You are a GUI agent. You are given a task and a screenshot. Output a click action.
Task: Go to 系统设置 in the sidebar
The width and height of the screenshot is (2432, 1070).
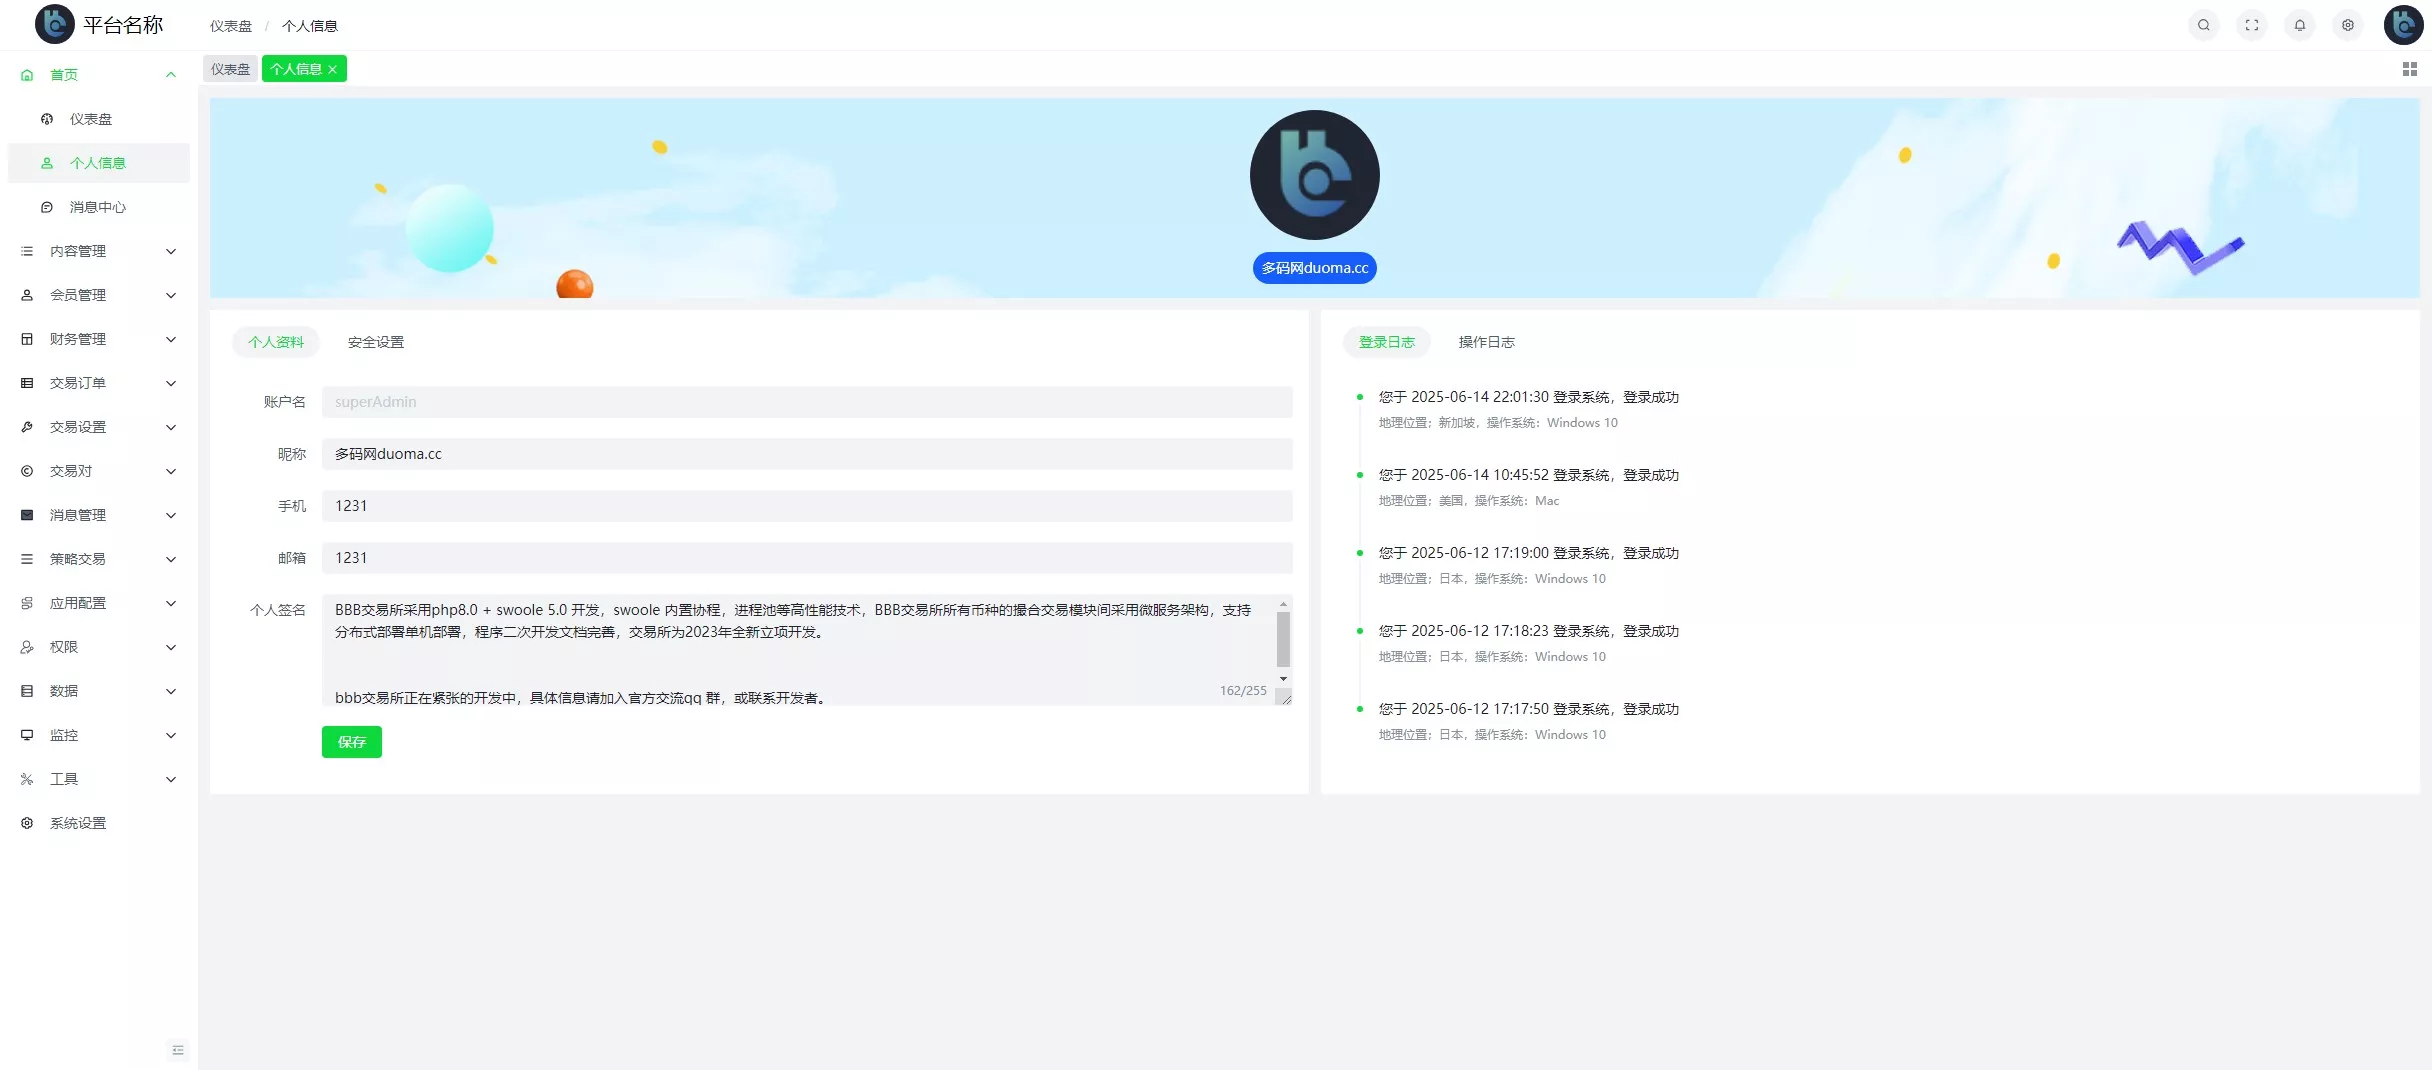coord(78,823)
